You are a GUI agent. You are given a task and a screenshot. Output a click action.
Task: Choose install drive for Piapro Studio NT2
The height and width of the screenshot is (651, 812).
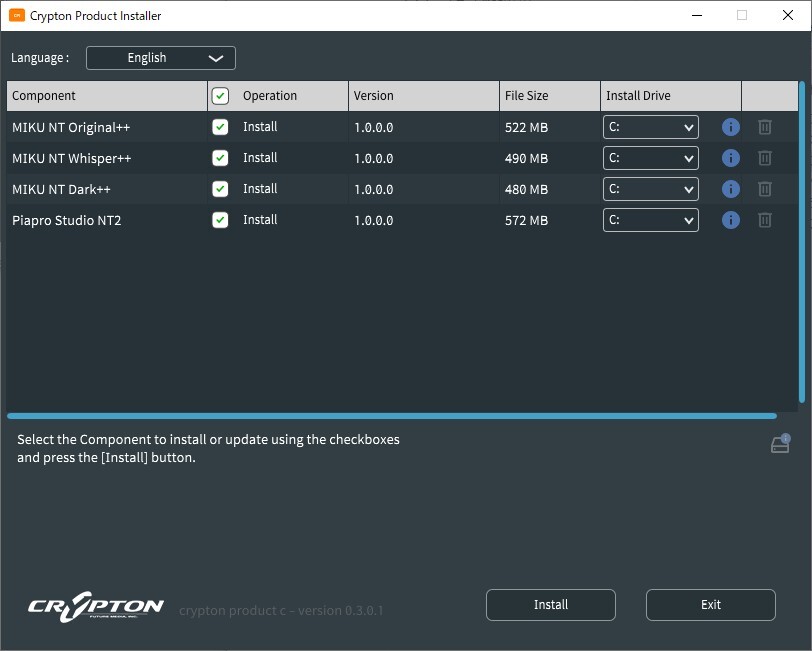coord(650,220)
